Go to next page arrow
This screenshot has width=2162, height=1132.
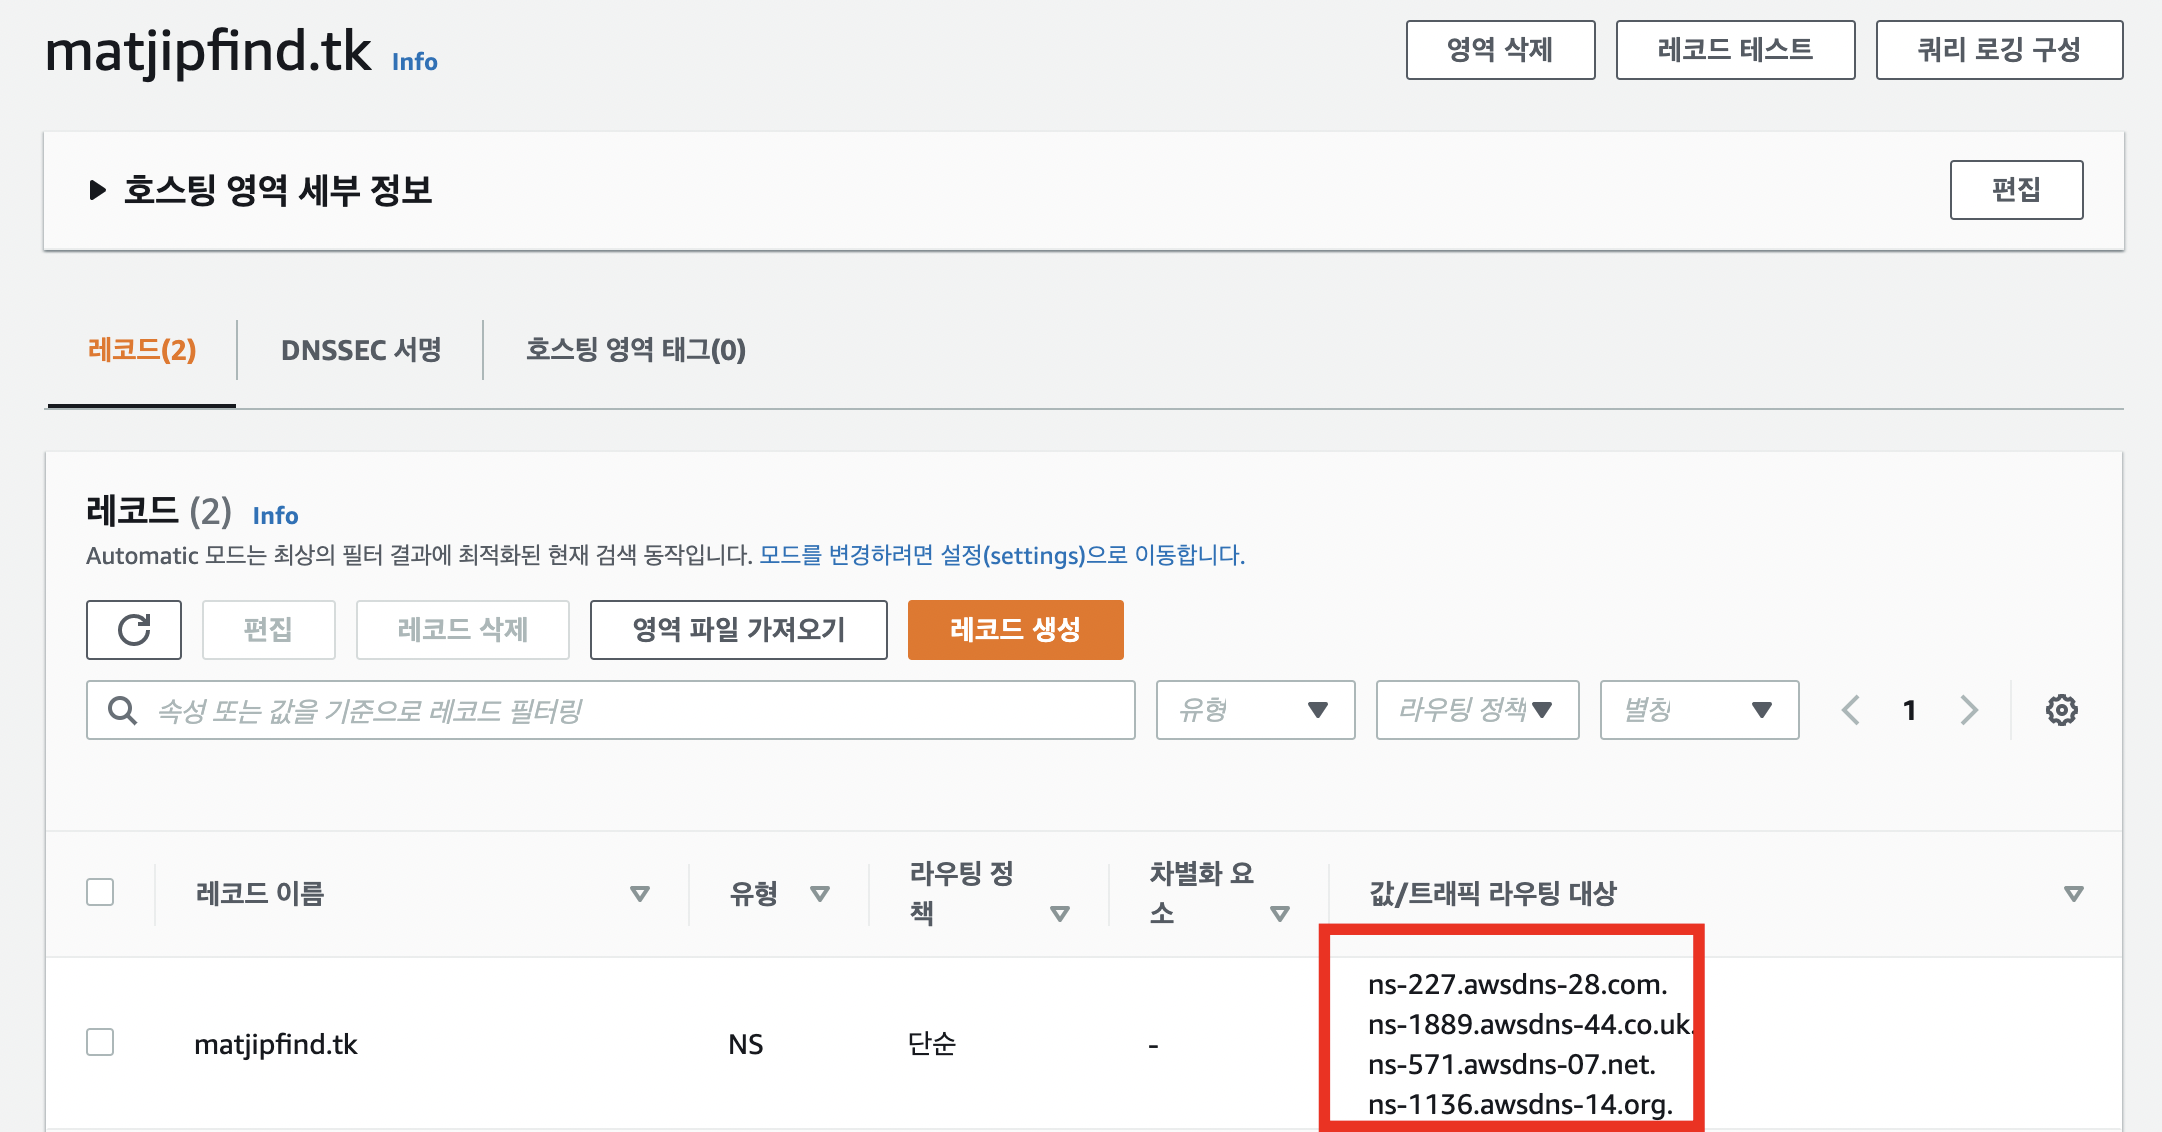(1969, 710)
